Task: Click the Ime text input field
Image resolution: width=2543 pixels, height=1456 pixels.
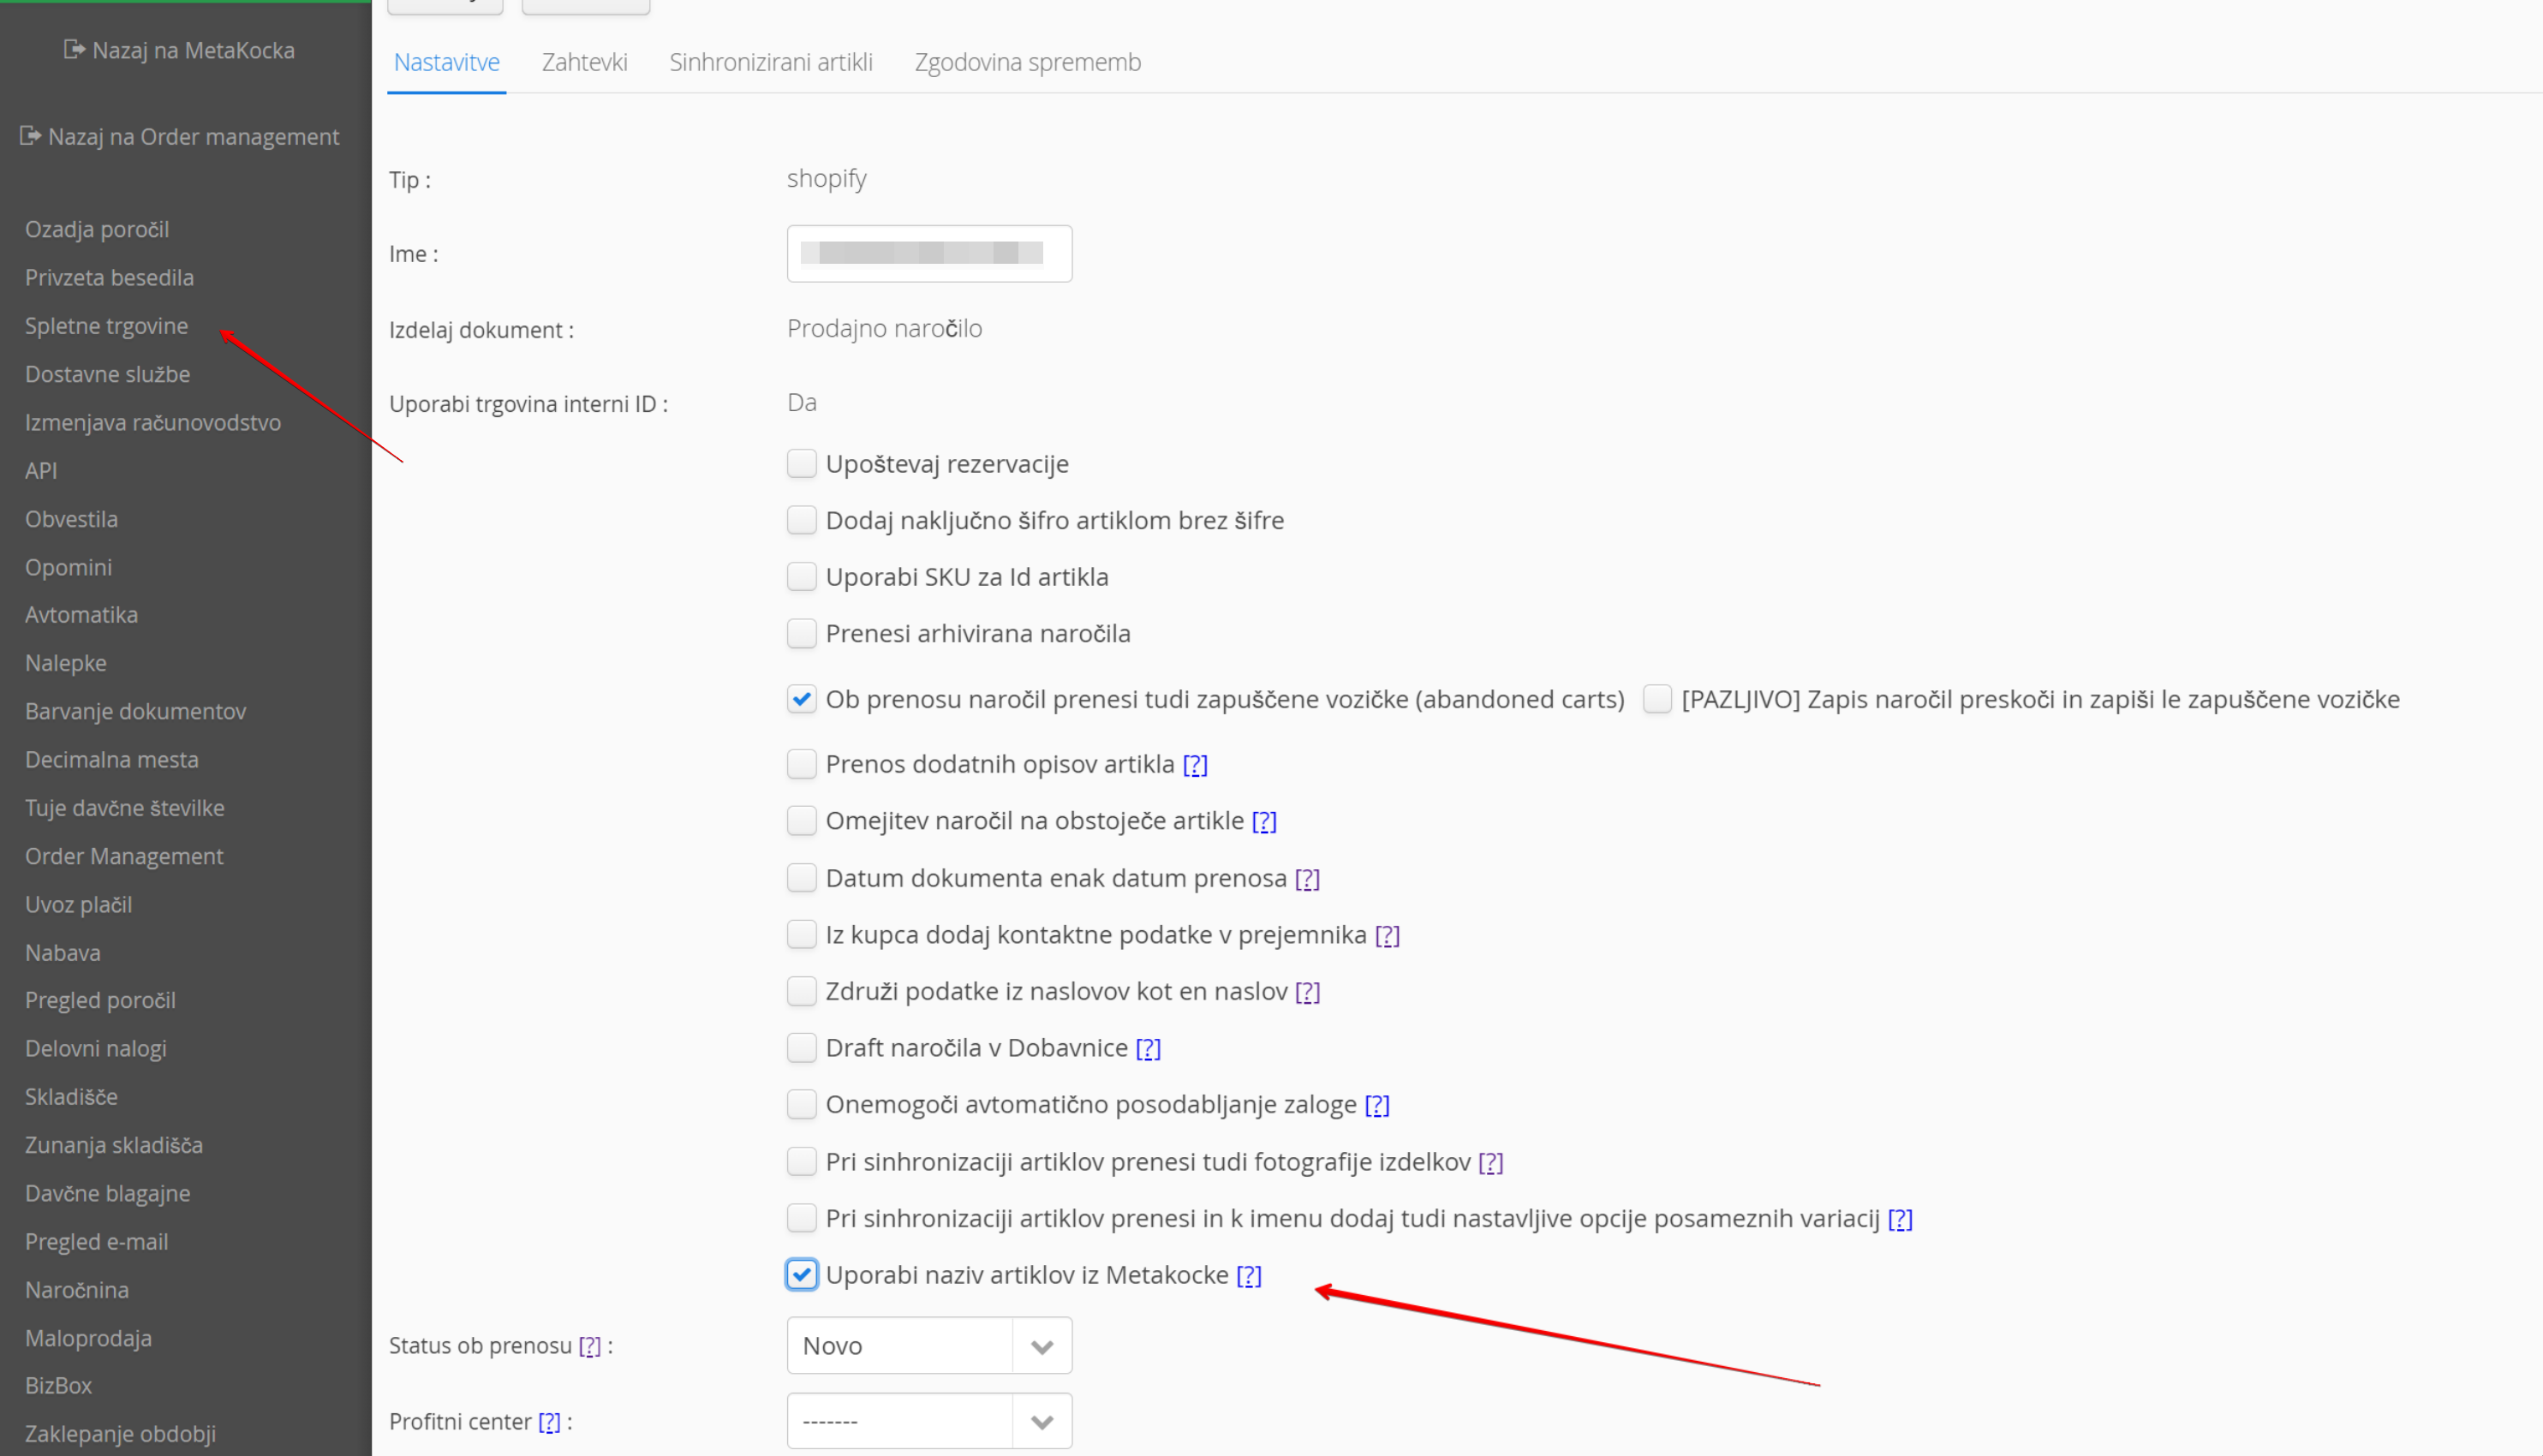Action: (x=929, y=254)
